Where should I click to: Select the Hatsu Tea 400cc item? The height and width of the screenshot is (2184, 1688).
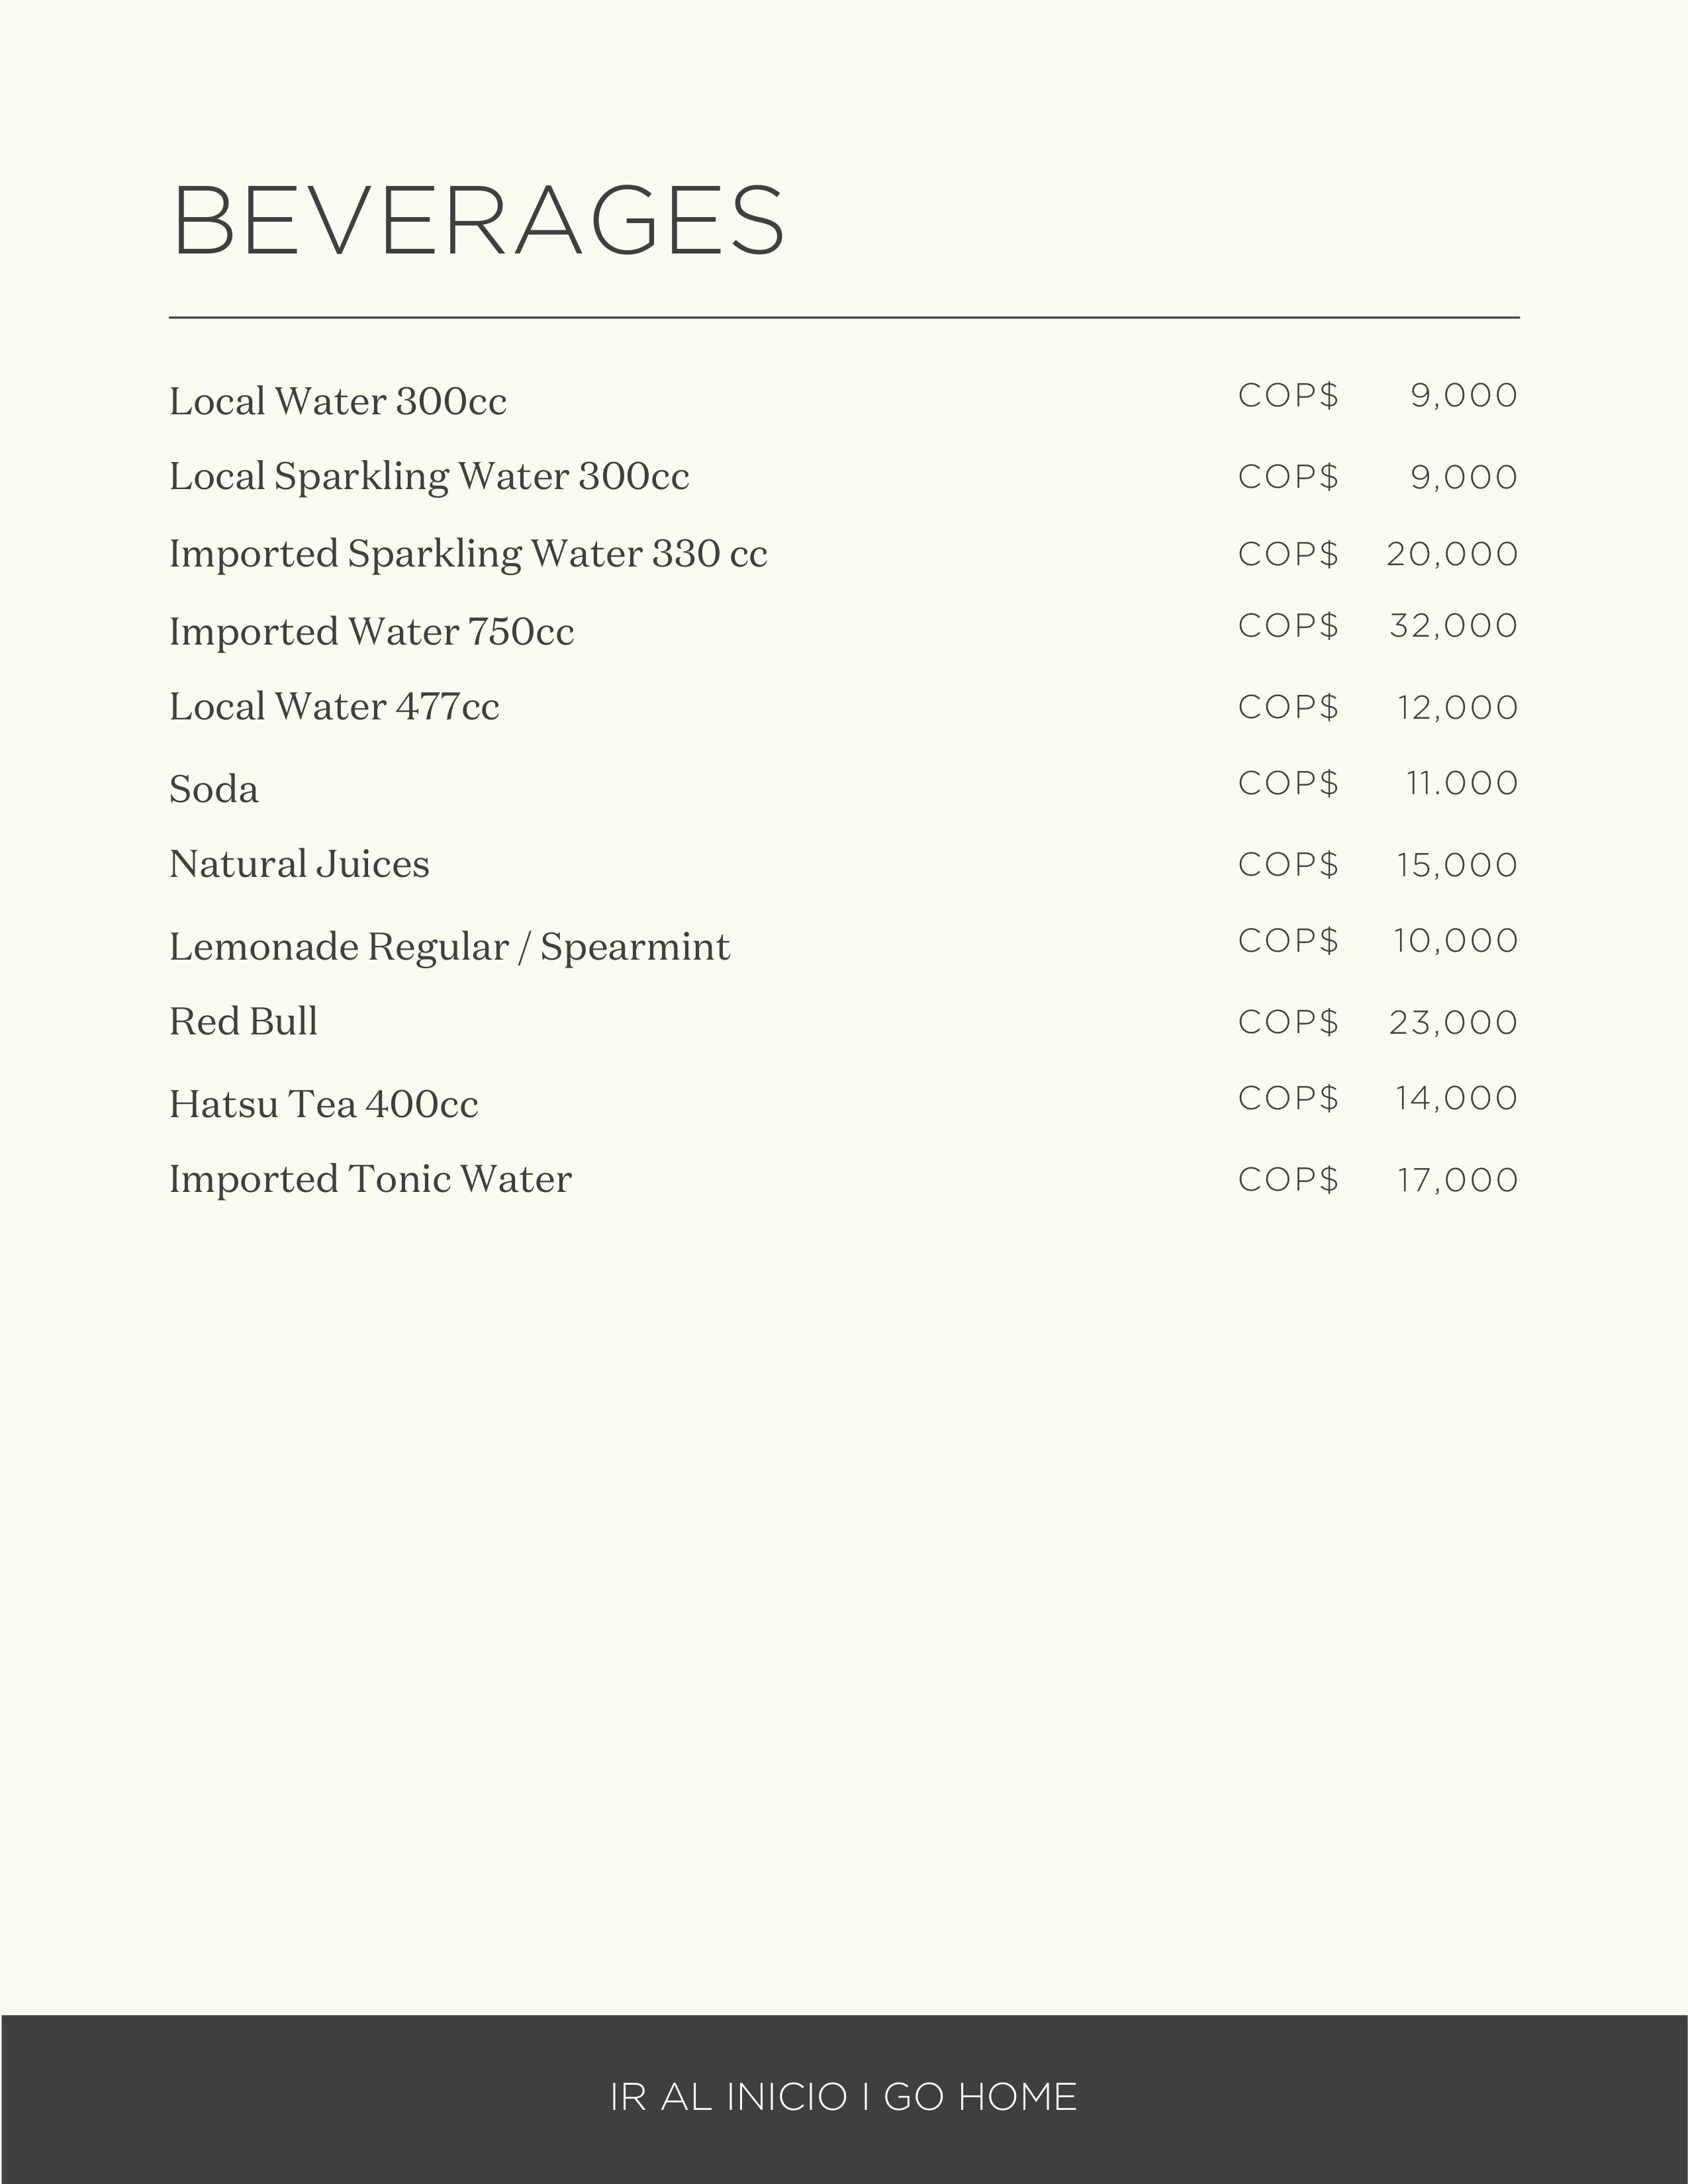point(324,1104)
